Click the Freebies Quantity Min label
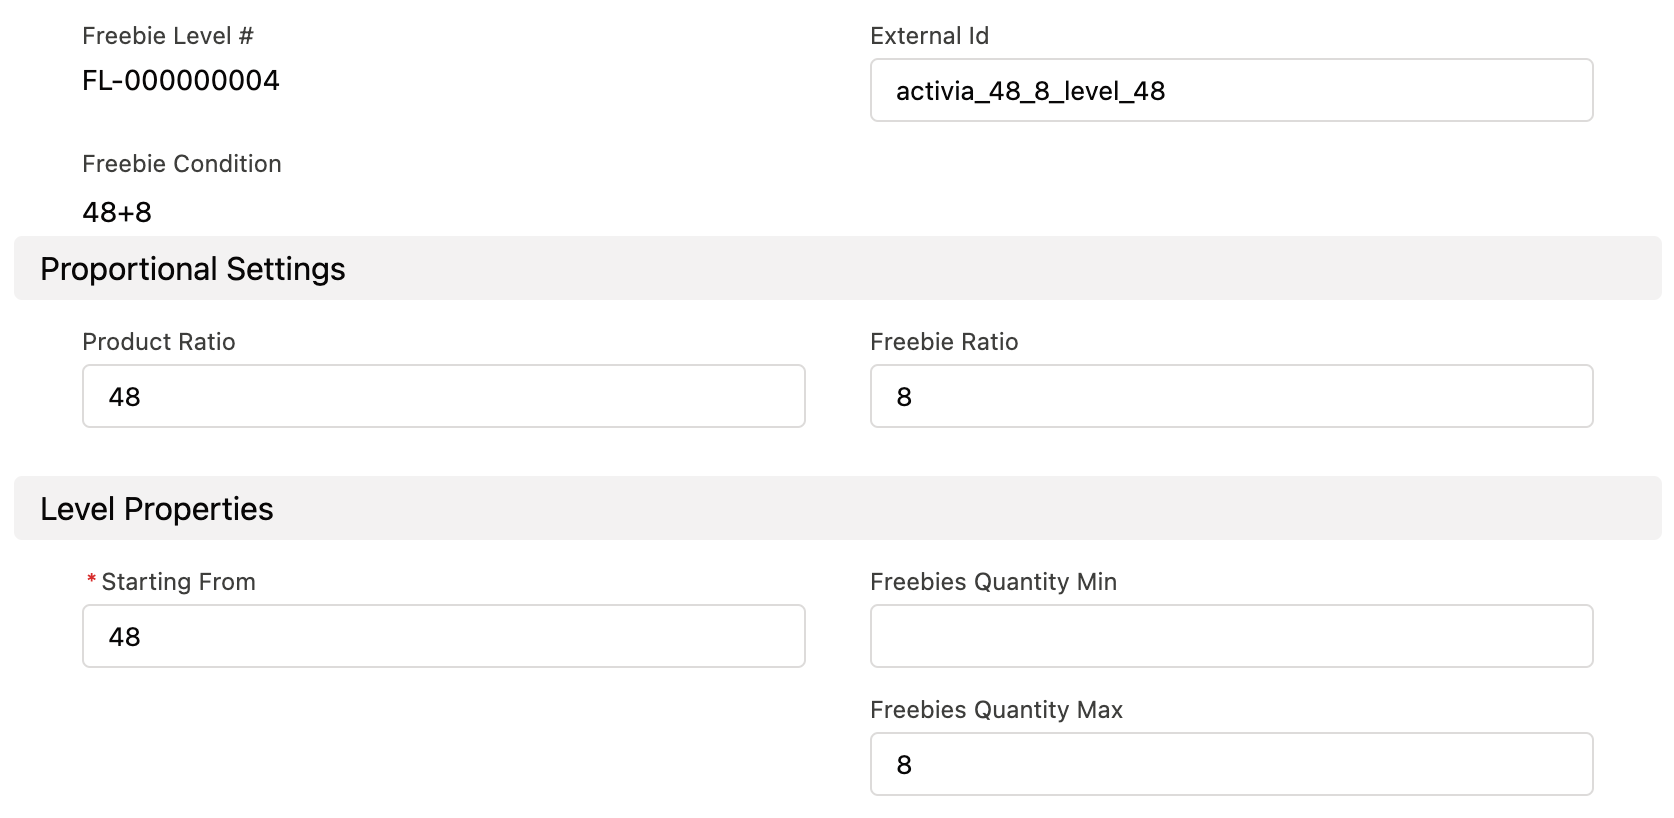The width and height of the screenshot is (1674, 818). [x=993, y=581]
